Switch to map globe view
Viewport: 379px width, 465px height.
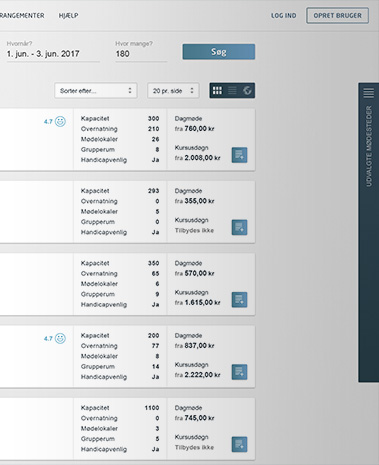click(247, 90)
